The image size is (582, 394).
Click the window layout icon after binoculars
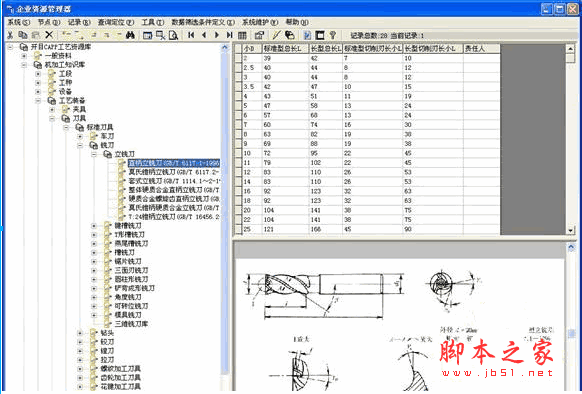(147, 35)
